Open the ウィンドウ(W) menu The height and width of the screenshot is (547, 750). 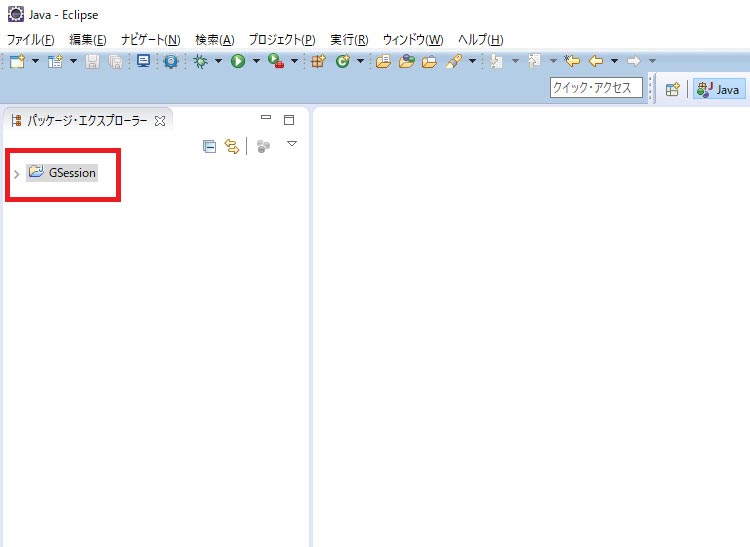(x=413, y=40)
